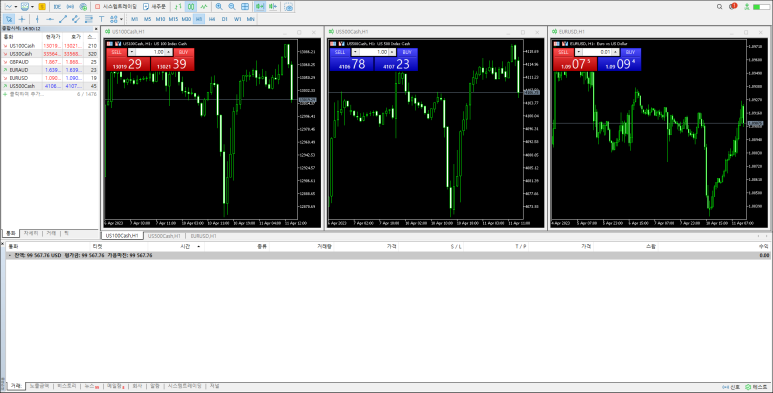Switch chart to candlestick style

pos(191,7)
